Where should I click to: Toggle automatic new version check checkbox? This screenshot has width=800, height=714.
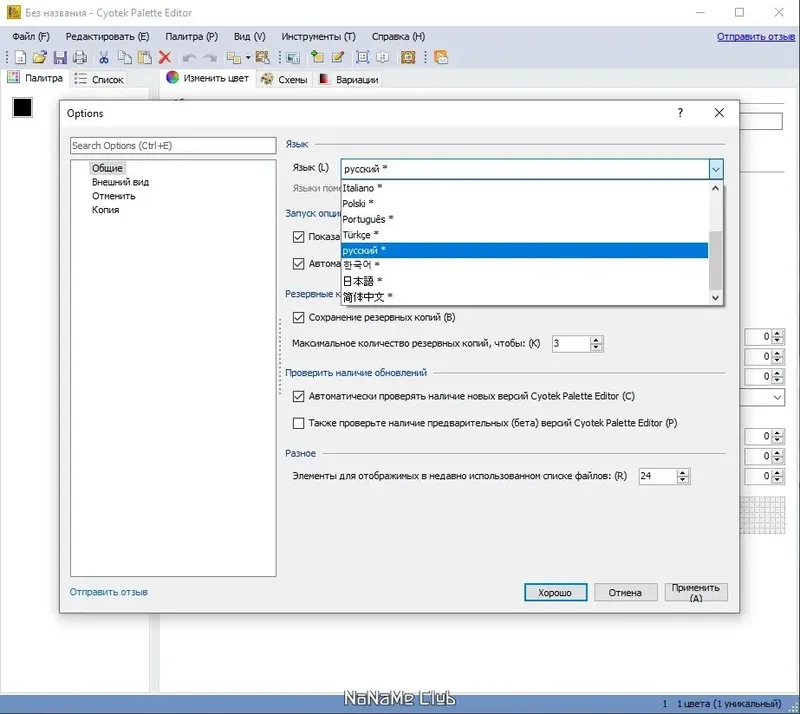298,397
